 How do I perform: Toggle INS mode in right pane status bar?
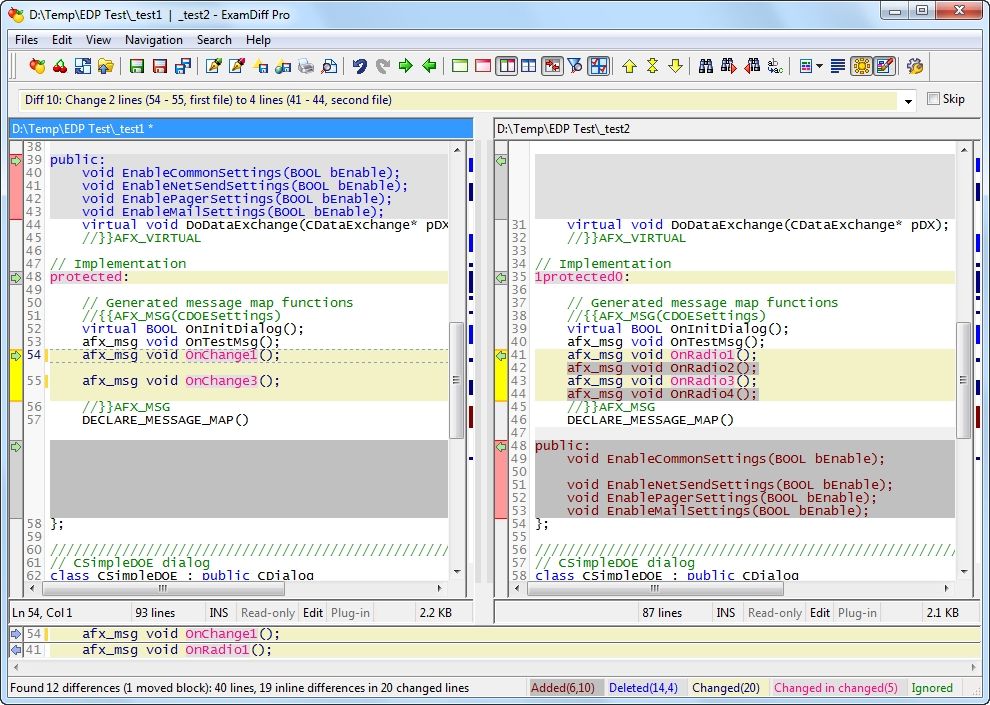click(x=726, y=613)
